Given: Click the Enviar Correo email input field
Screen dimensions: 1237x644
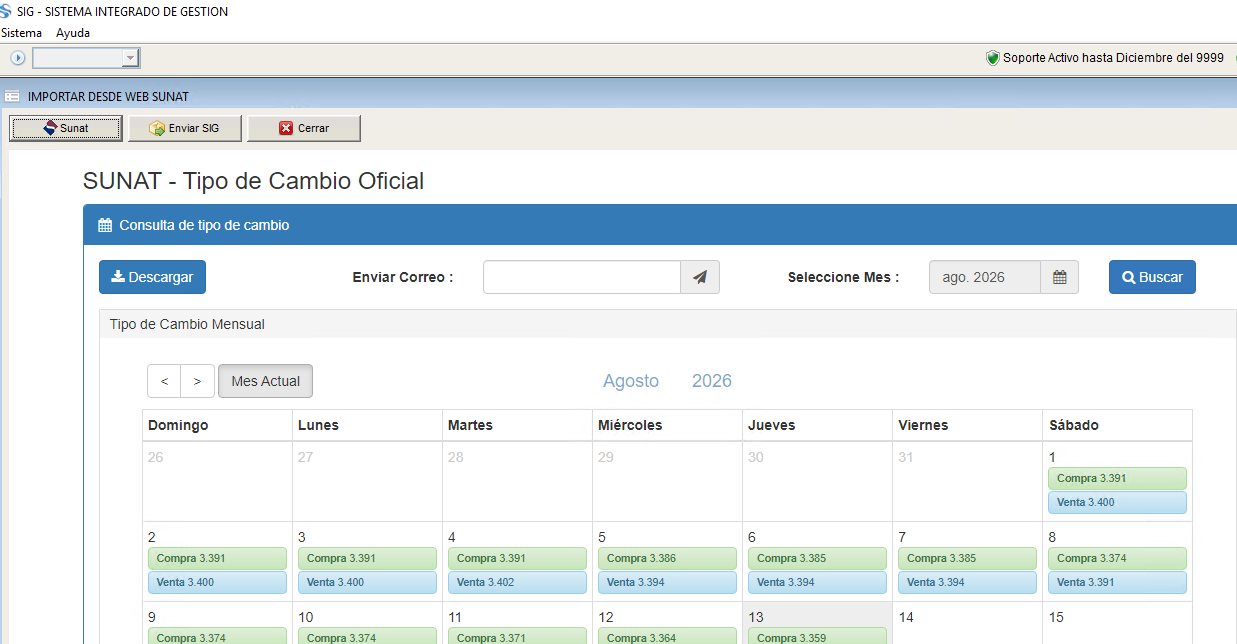Looking at the screenshot, I should click(582, 277).
